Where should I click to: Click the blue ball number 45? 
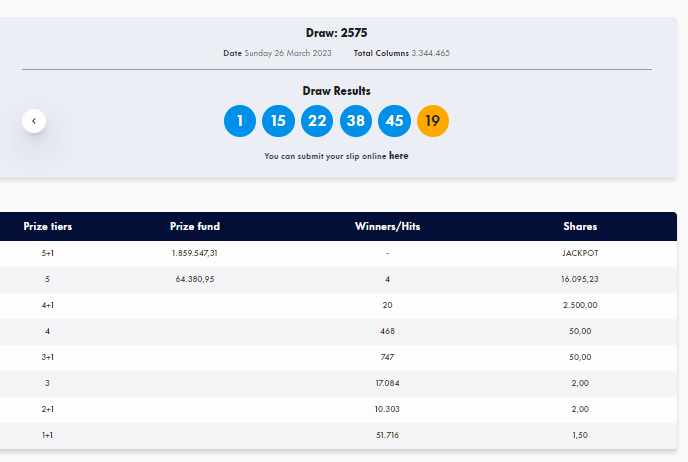(394, 121)
